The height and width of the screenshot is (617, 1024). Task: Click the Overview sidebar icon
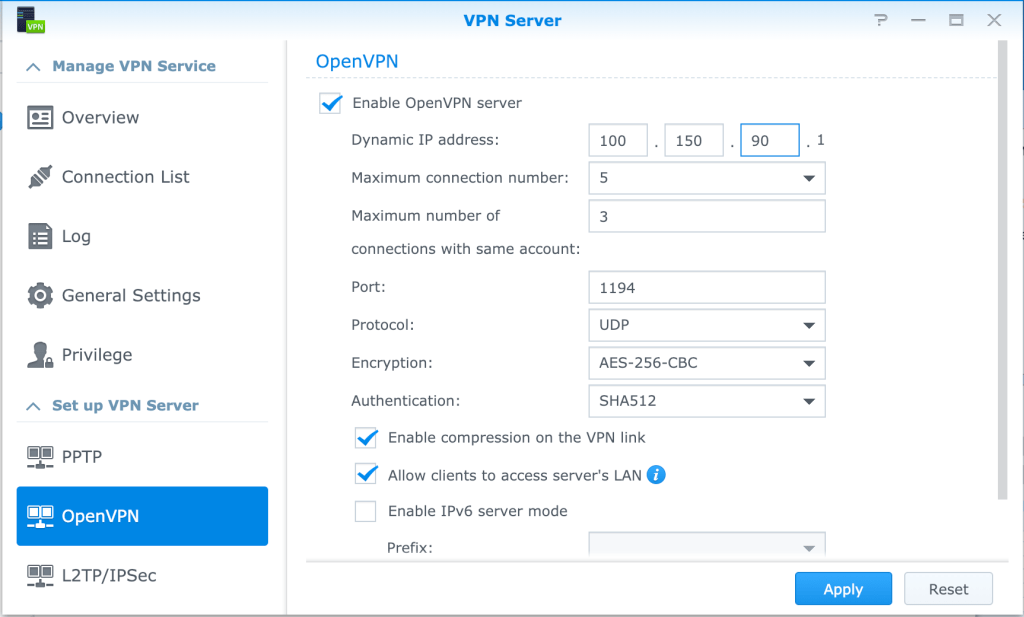pos(40,118)
